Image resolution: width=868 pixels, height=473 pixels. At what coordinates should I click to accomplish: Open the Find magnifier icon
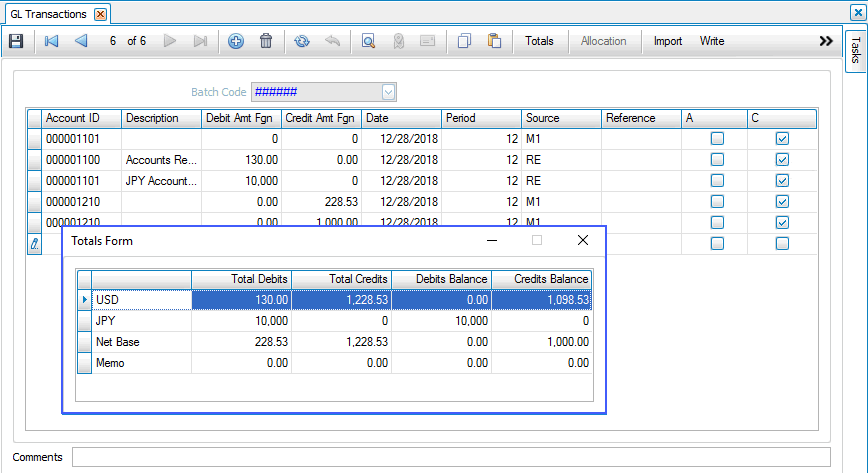pos(368,41)
